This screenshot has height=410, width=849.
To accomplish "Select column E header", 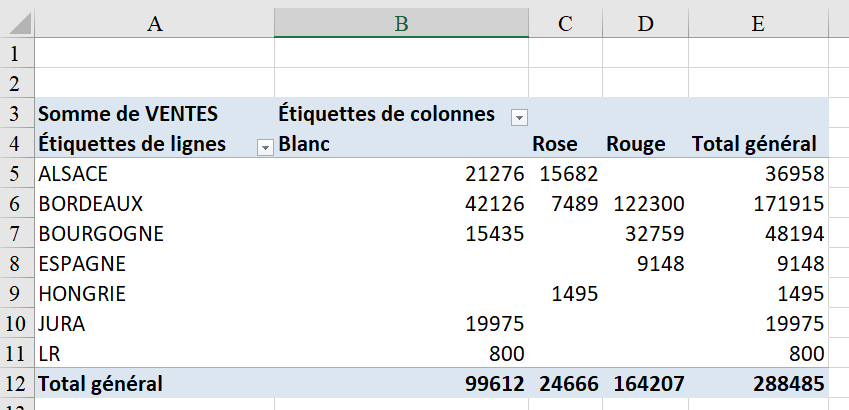I will pyautogui.click(x=758, y=24).
